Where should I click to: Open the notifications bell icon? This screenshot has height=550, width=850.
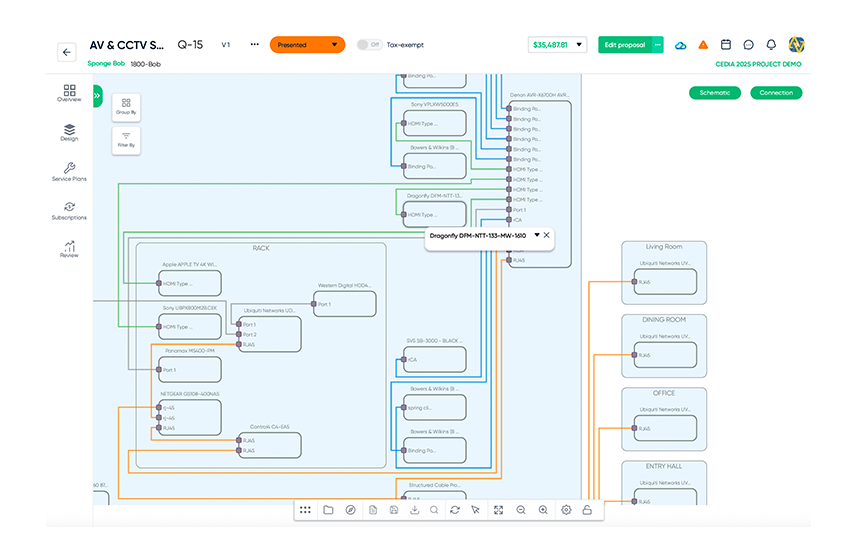pos(771,45)
